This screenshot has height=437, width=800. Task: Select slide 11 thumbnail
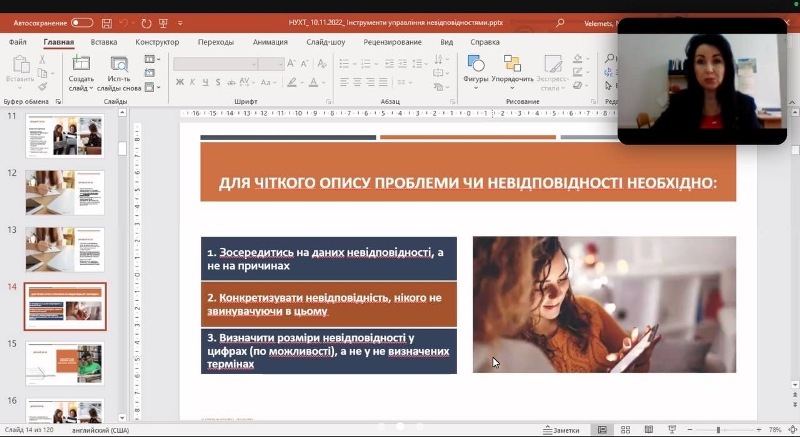click(x=65, y=135)
